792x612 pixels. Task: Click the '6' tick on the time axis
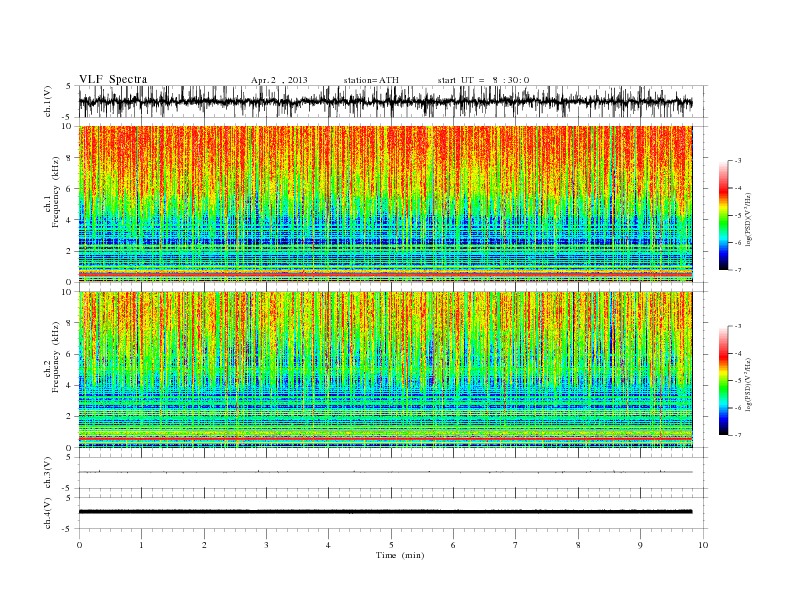tap(453, 545)
